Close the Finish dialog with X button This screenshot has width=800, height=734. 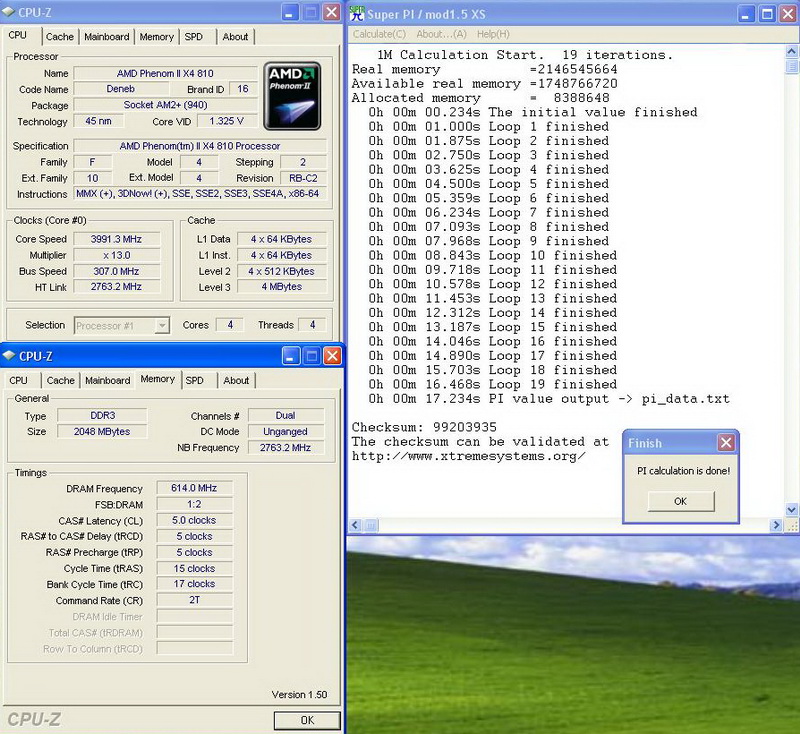click(726, 442)
